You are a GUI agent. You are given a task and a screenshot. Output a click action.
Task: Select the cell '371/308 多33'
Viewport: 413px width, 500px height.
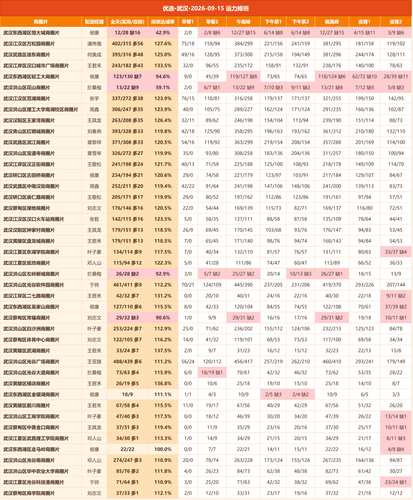(127, 142)
